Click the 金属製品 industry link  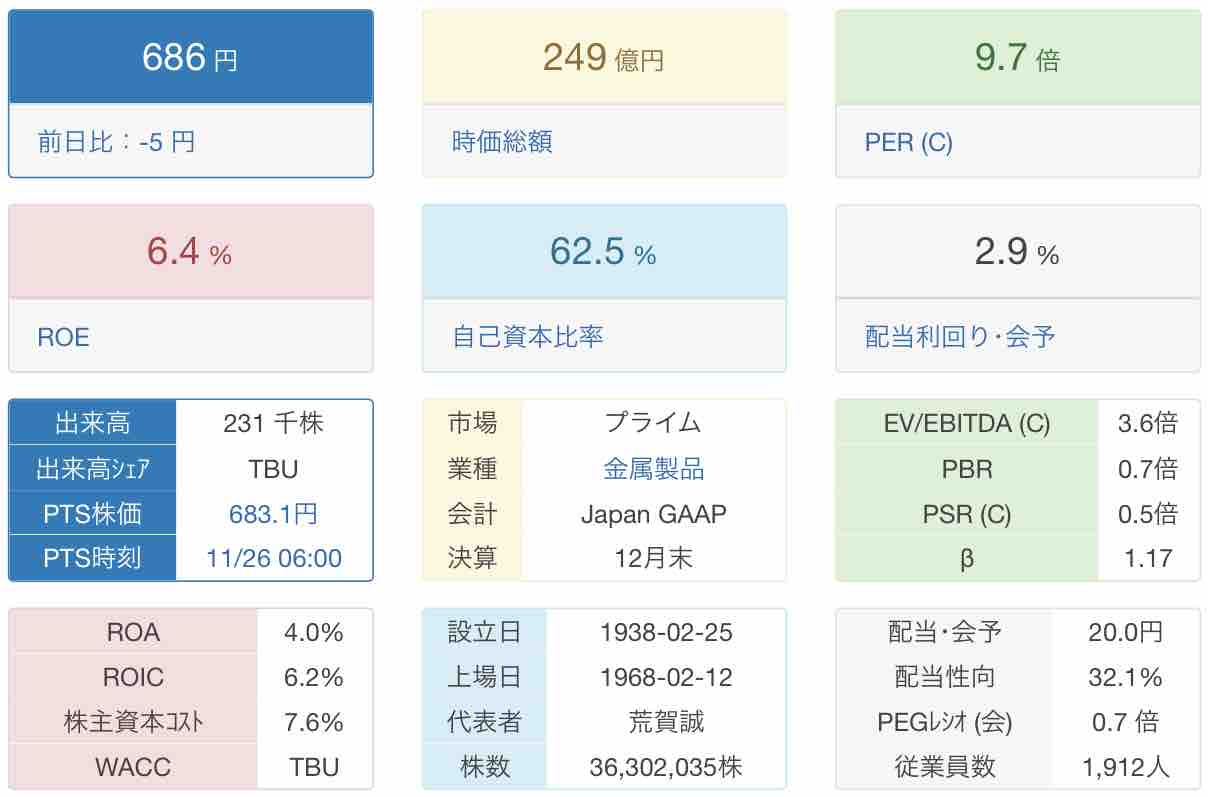tap(654, 469)
